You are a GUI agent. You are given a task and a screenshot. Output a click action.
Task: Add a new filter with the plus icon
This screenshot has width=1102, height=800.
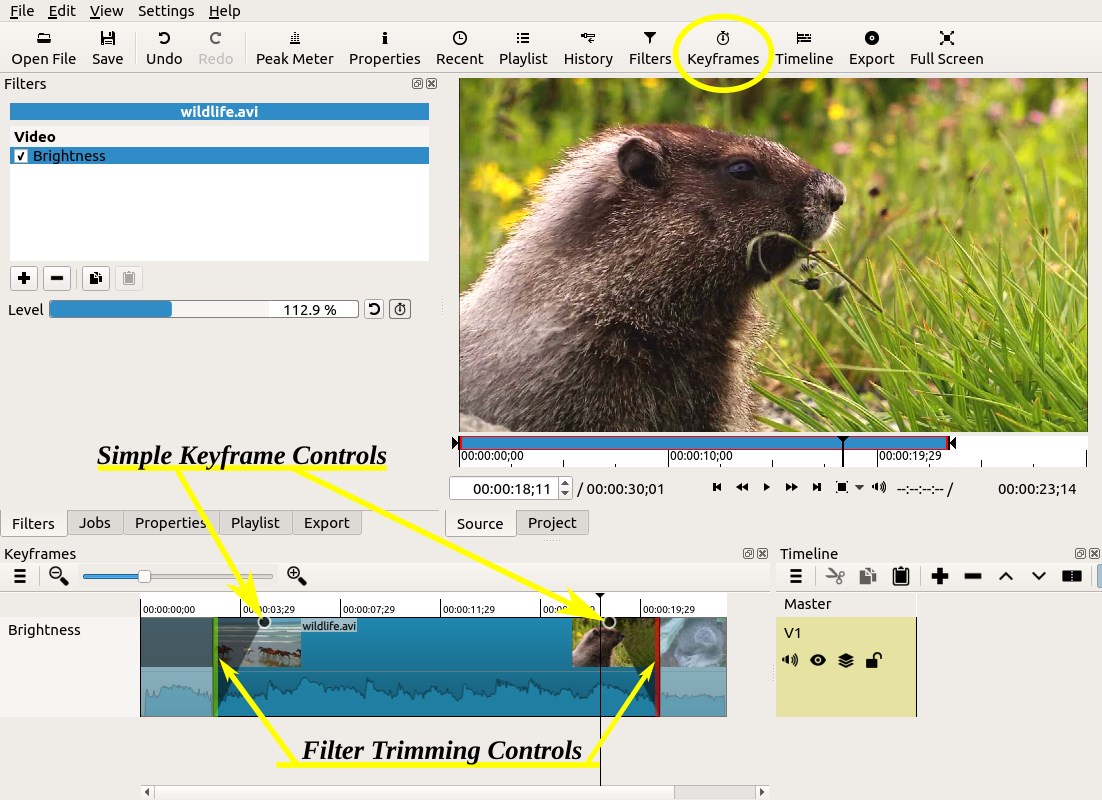click(x=23, y=278)
